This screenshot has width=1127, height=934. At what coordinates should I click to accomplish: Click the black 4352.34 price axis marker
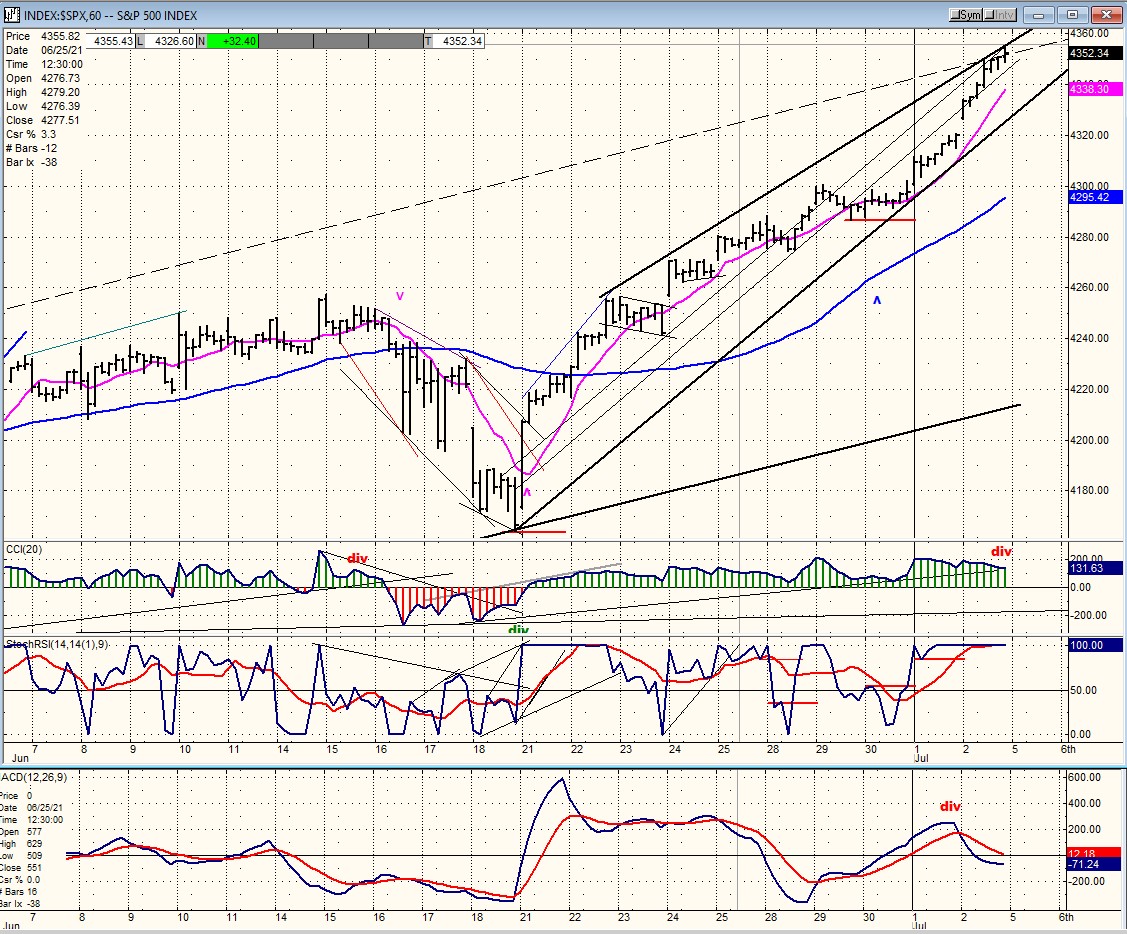pyautogui.click(x=1095, y=53)
